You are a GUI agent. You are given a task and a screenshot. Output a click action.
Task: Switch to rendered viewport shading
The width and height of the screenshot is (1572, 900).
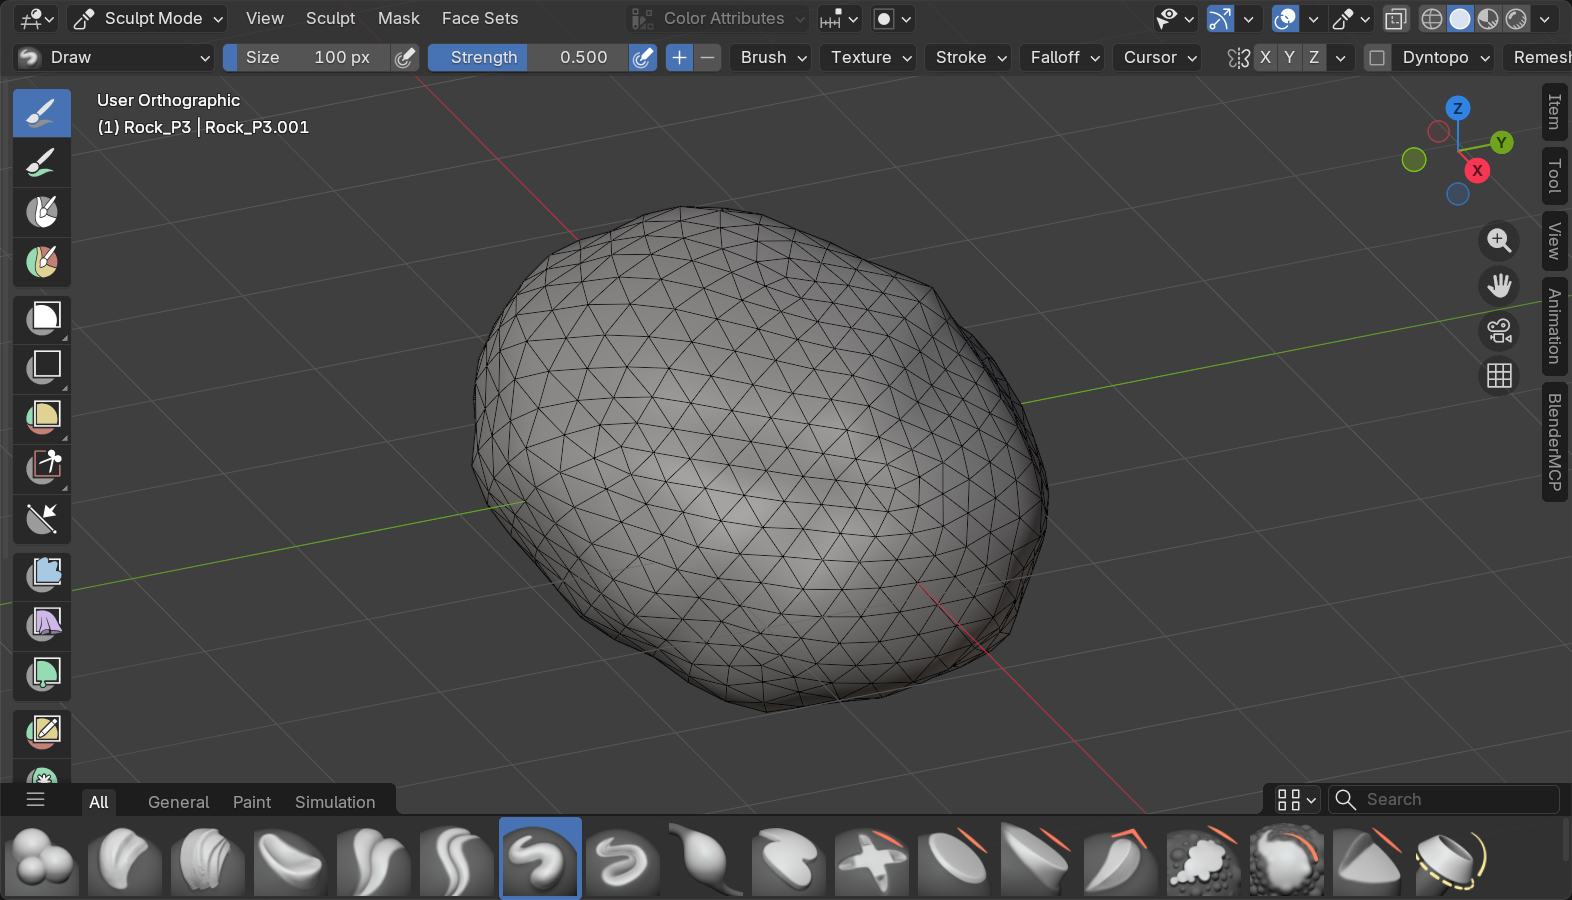(1516, 19)
